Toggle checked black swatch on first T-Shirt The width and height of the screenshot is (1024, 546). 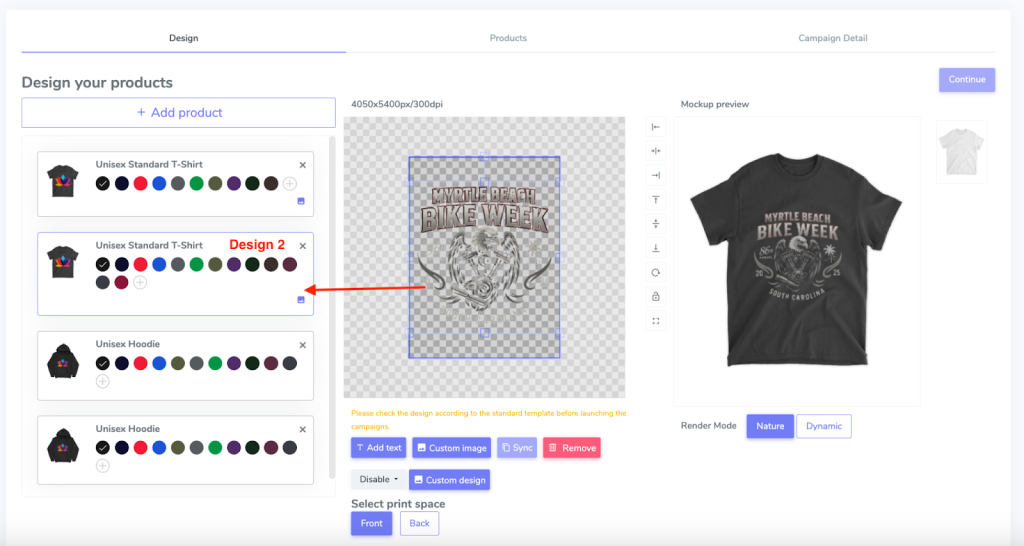(103, 184)
